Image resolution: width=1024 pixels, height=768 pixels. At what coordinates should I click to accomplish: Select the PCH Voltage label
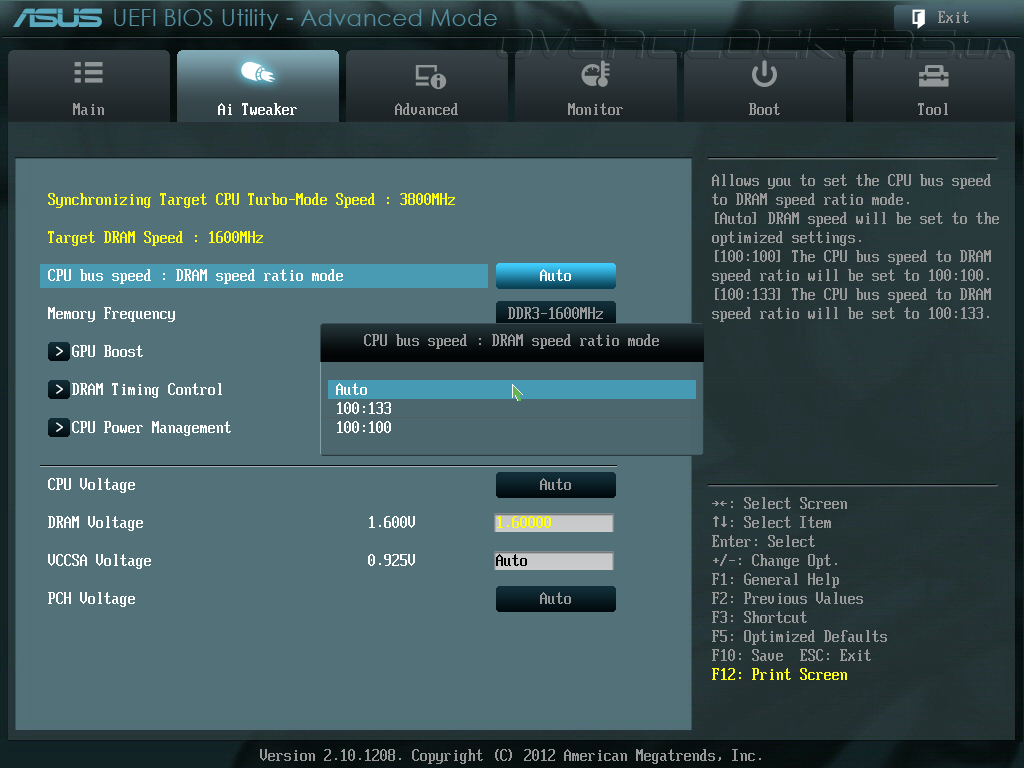click(x=91, y=599)
